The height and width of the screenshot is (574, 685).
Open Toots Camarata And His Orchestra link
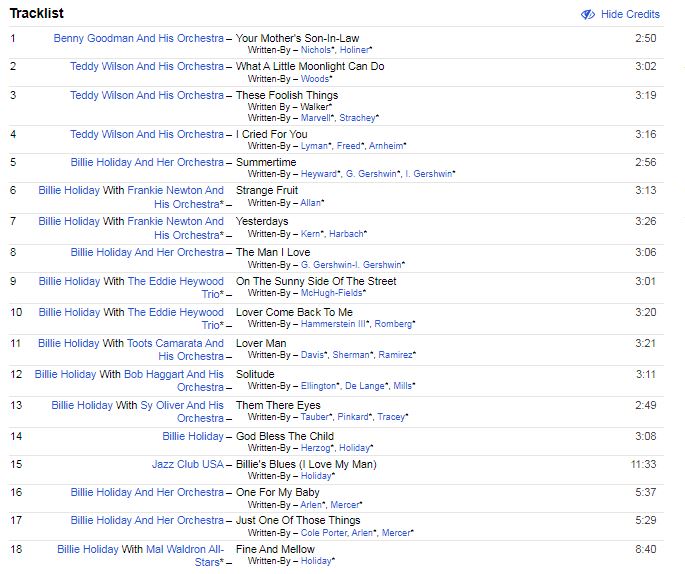175,343
